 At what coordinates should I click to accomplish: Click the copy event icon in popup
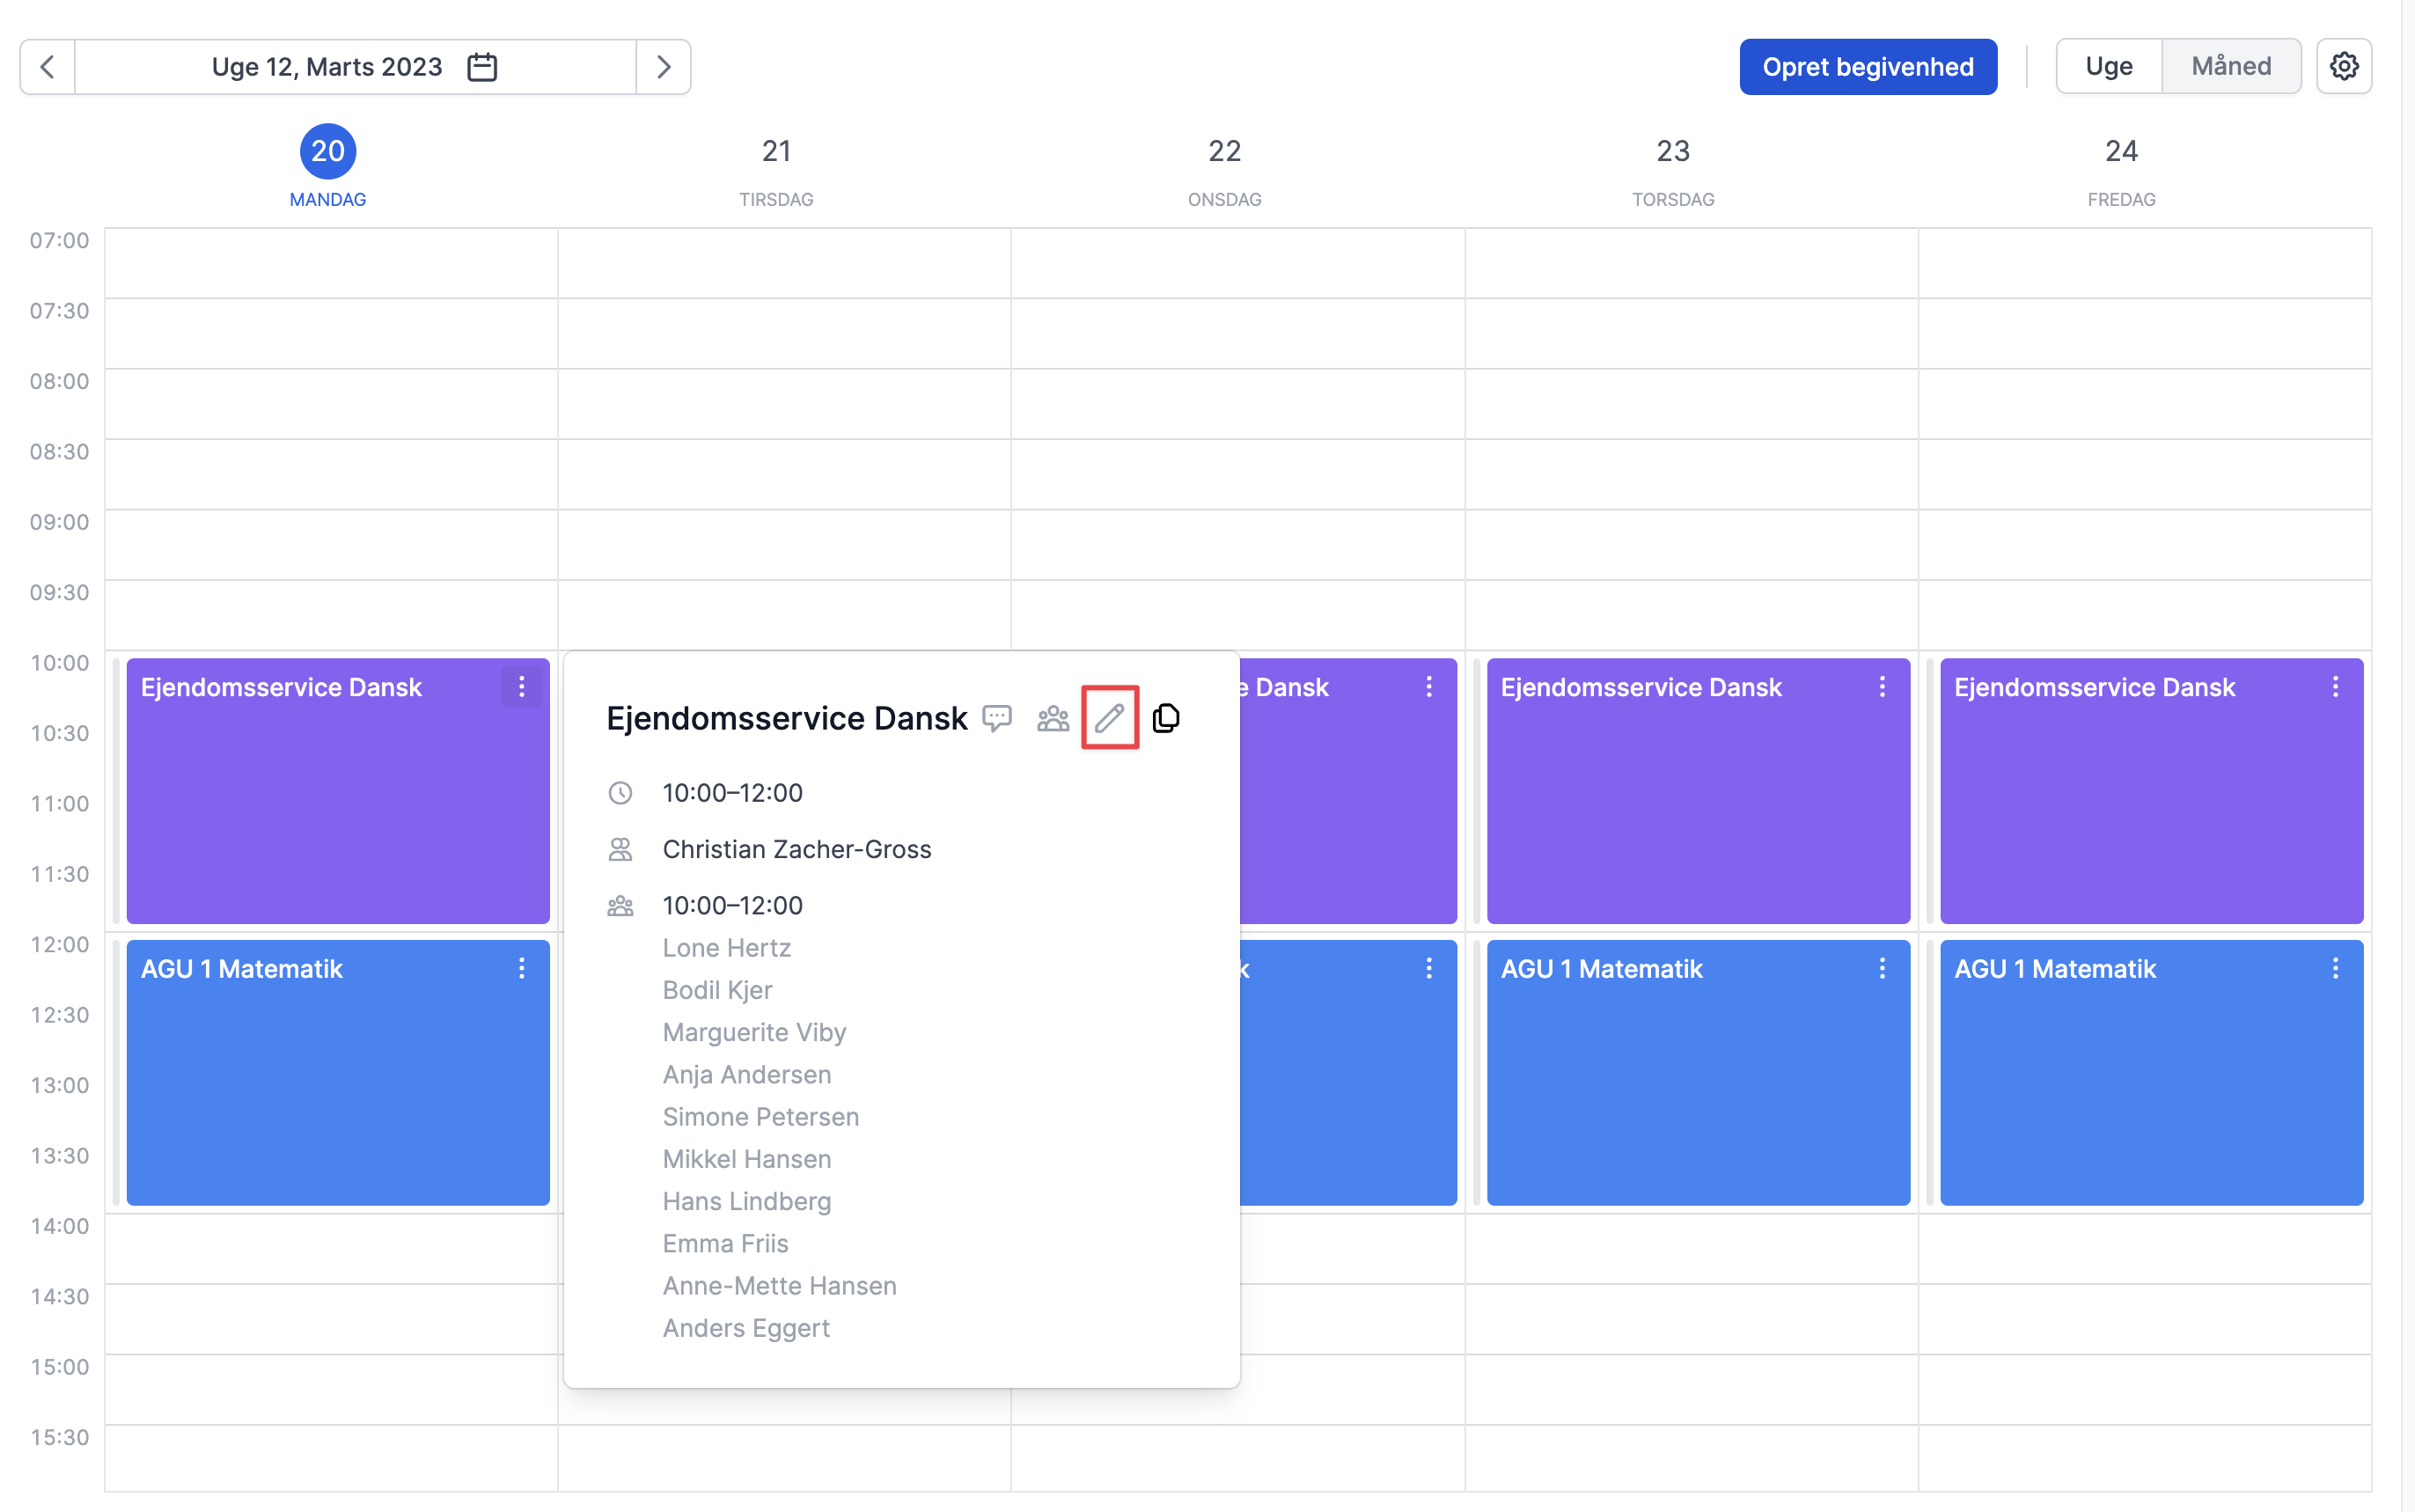pos(1166,718)
